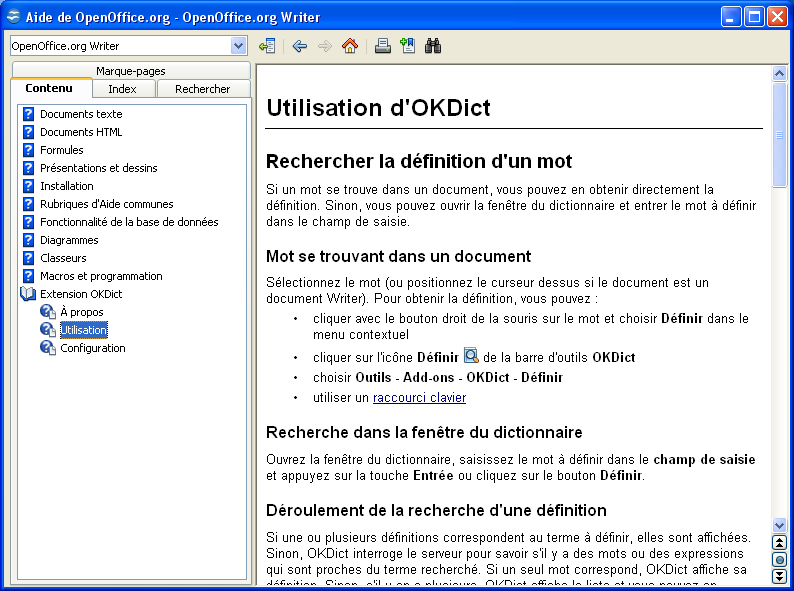Viewport: 794px width, 591px height.
Task: Click the Diagrammes question-mark icon
Action: point(29,240)
